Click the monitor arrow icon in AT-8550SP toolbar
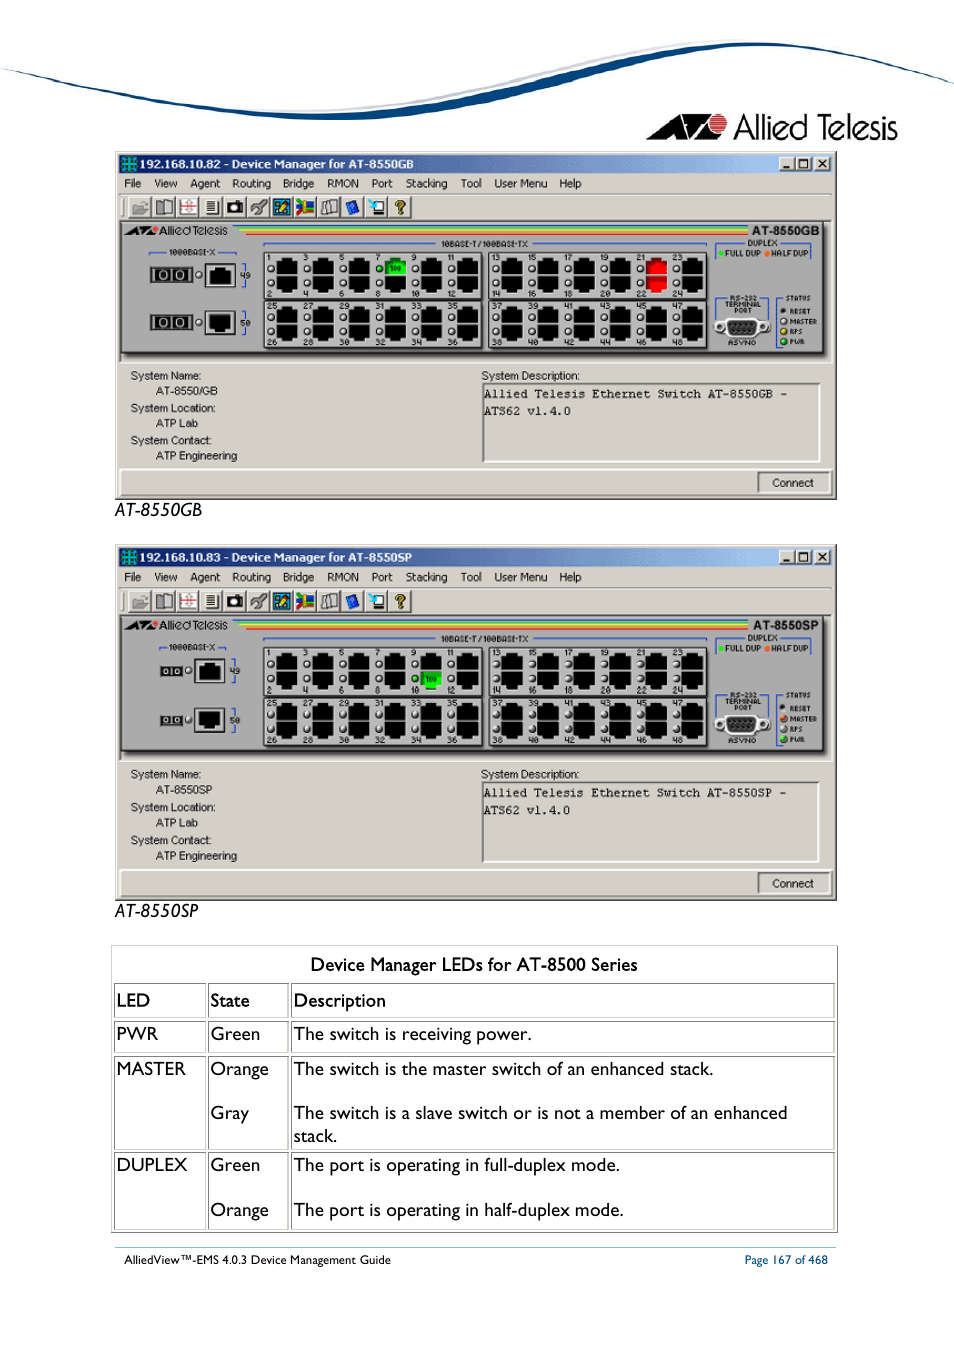954x1351 pixels. pos(376,601)
